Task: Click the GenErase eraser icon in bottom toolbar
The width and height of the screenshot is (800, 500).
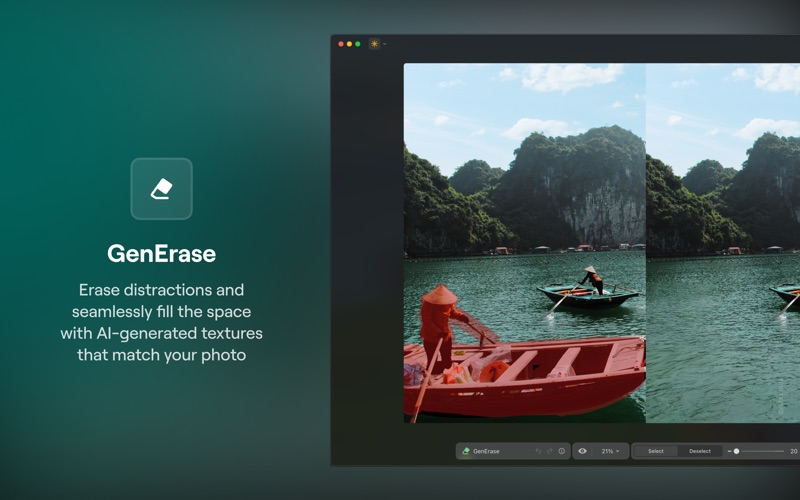Action: [465, 451]
